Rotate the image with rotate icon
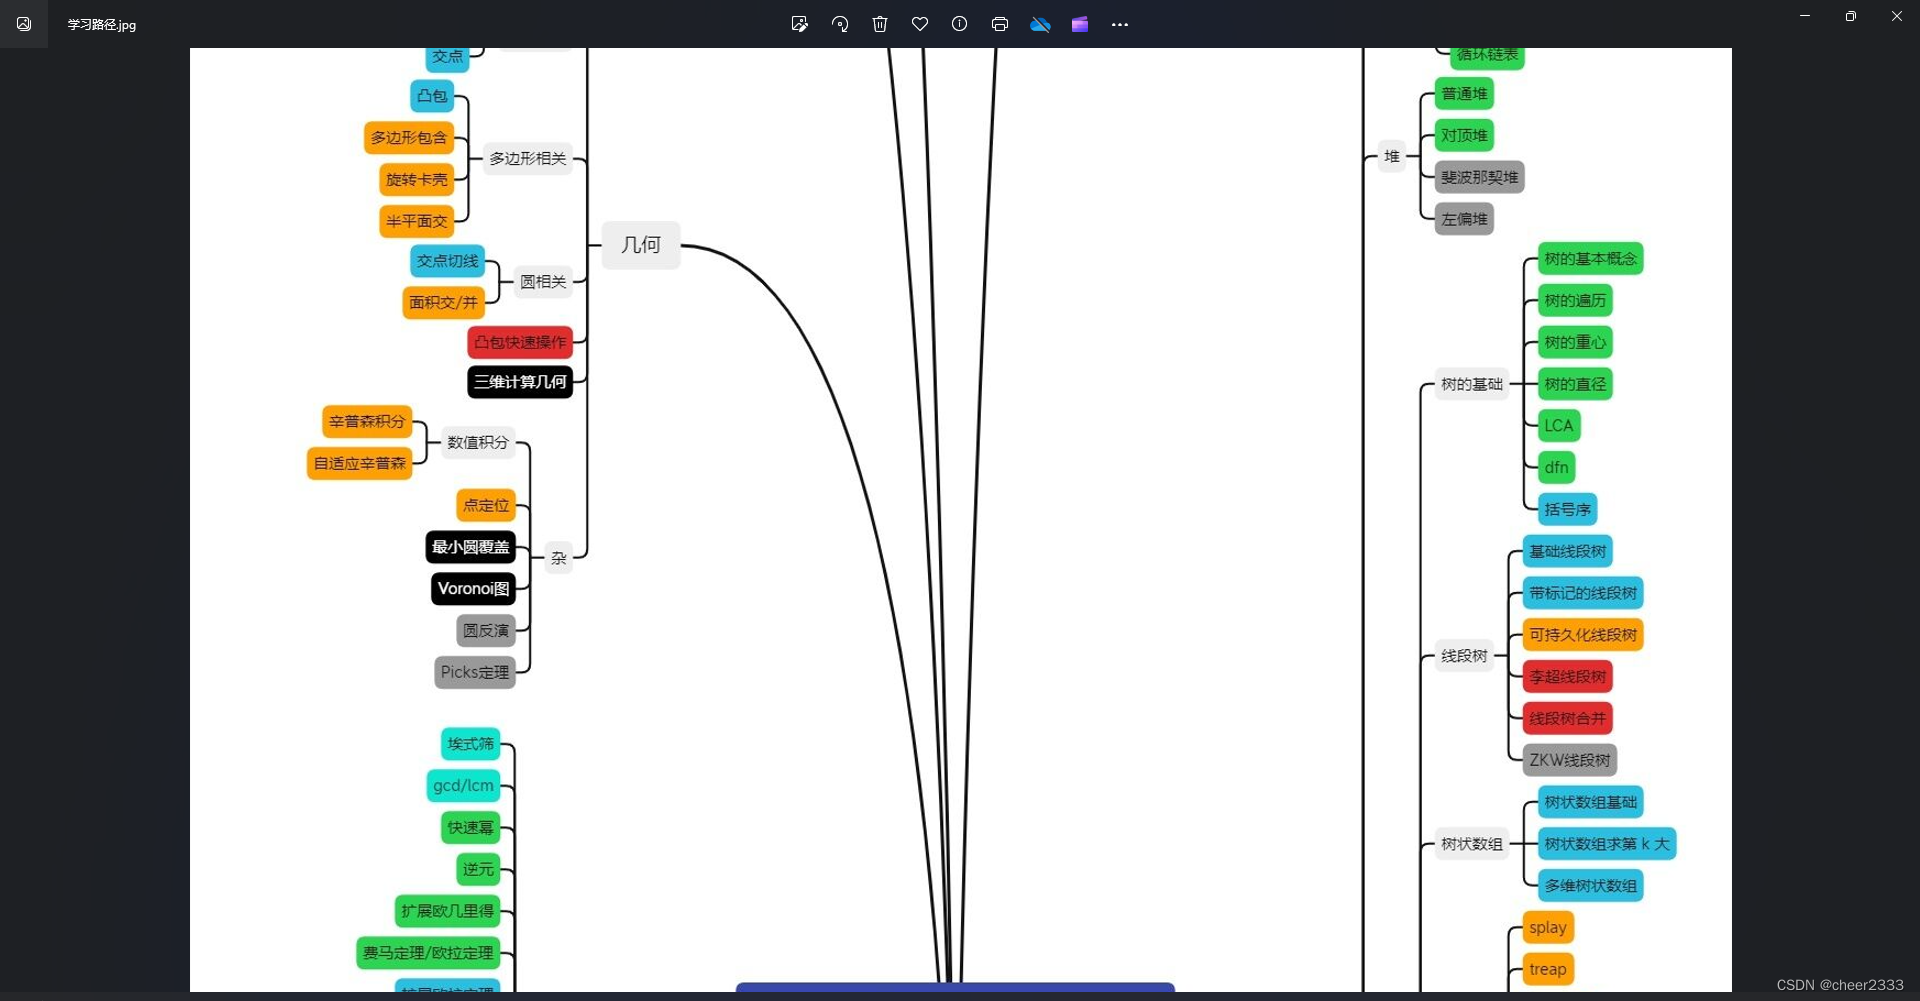 pos(840,24)
